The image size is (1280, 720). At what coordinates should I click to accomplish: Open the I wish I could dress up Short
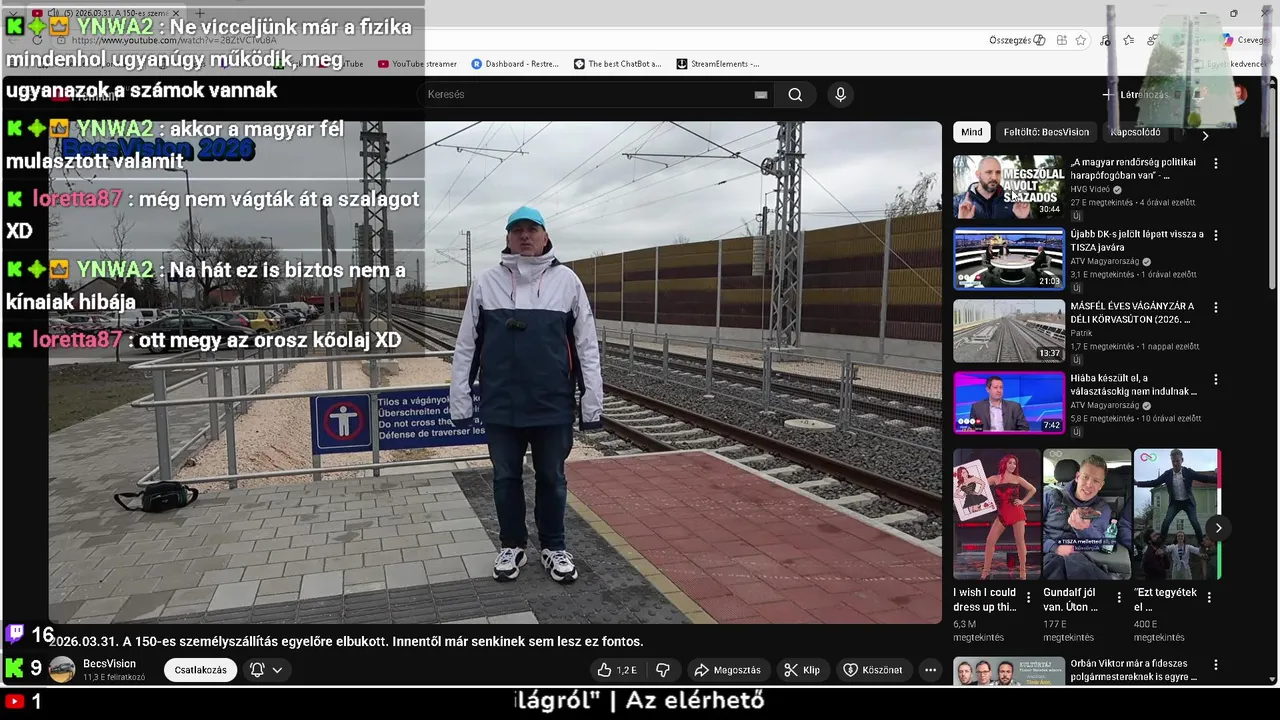point(997,514)
